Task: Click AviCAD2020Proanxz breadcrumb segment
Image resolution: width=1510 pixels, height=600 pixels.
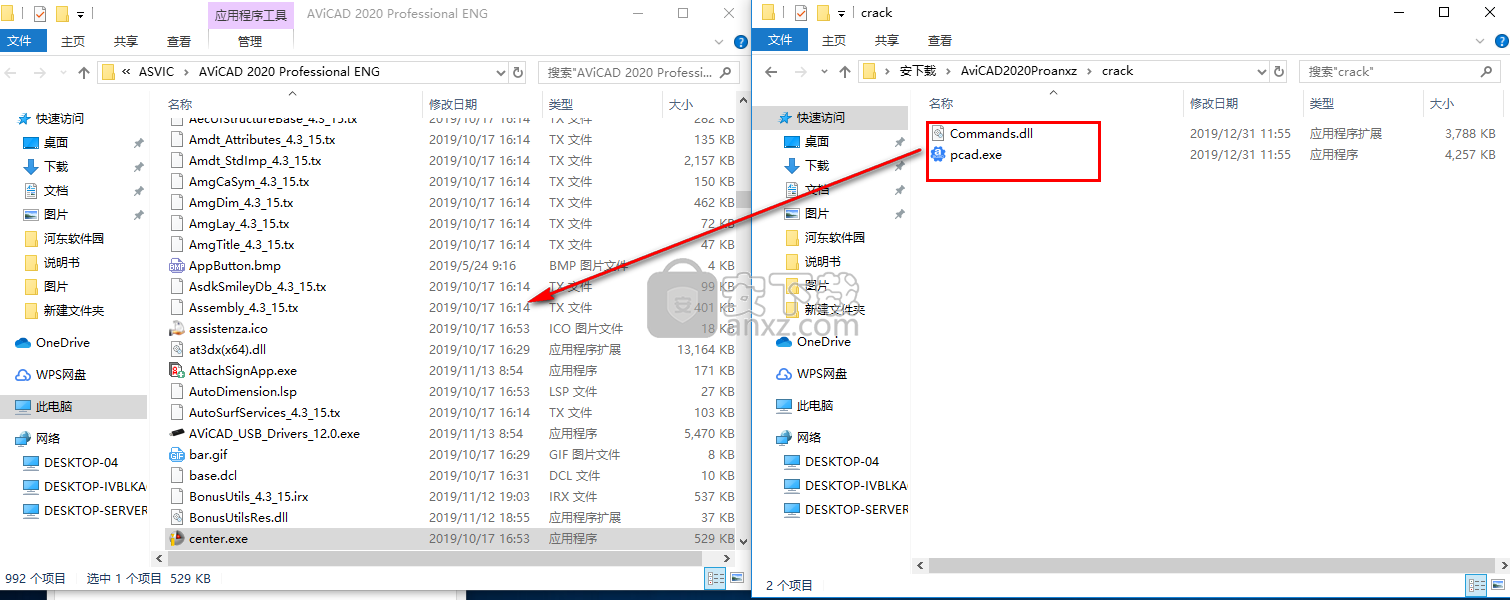Action: [x=1020, y=71]
